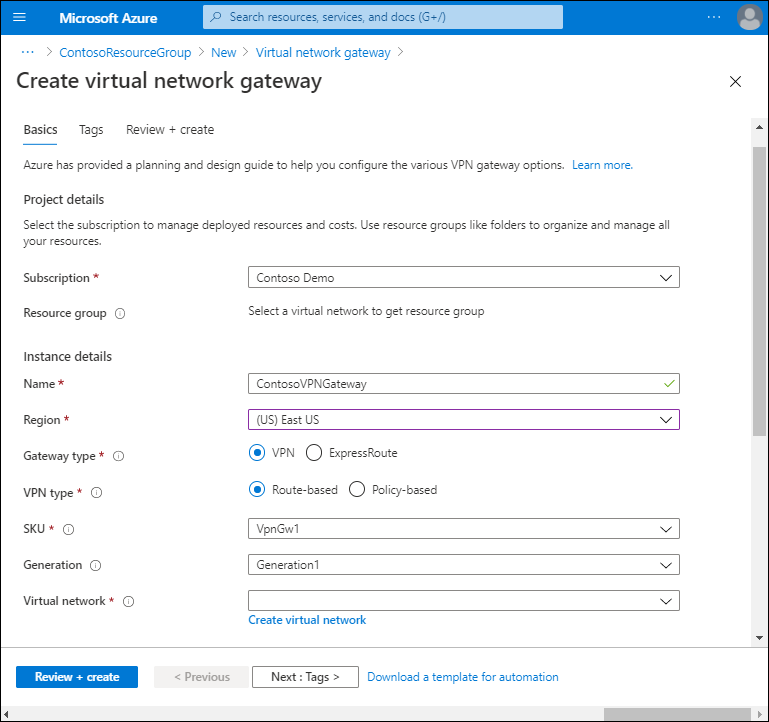The height and width of the screenshot is (722, 769).
Task: Click the scroll down arrow
Action: click(759, 638)
